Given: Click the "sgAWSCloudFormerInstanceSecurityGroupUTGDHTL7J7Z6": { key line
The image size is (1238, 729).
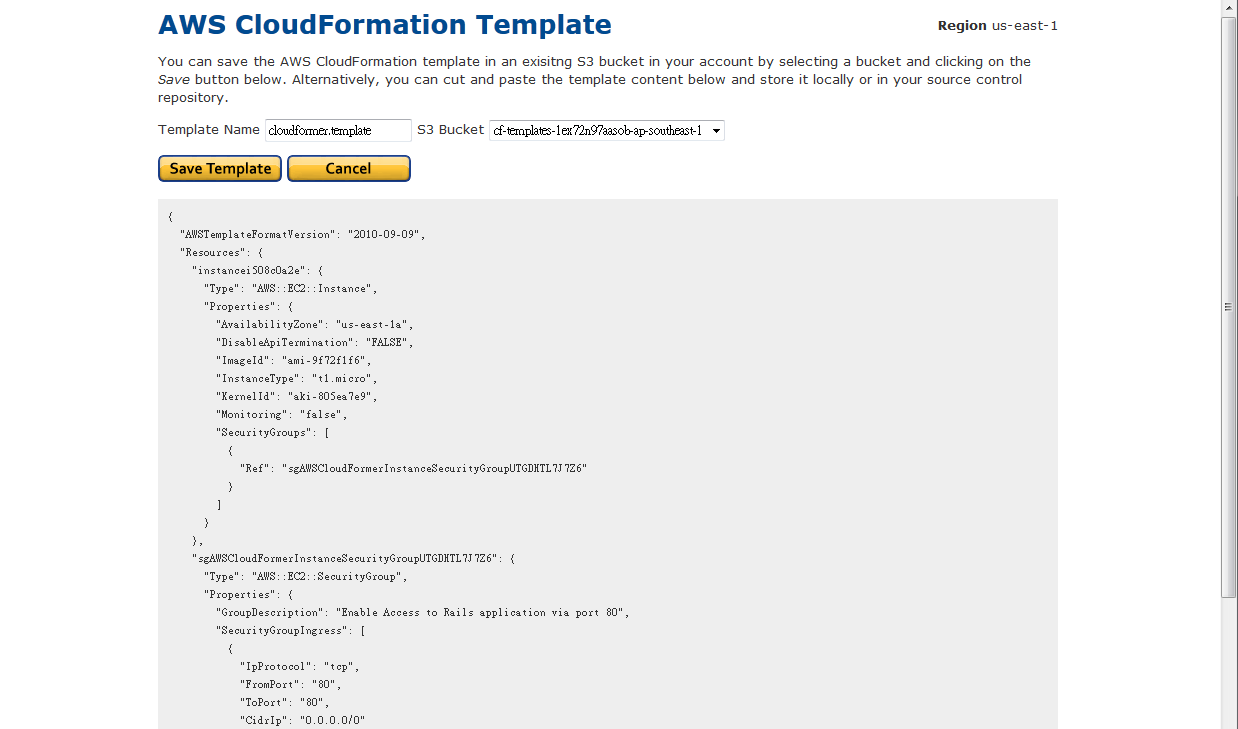Looking at the screenshot, I should pos(354,558).
